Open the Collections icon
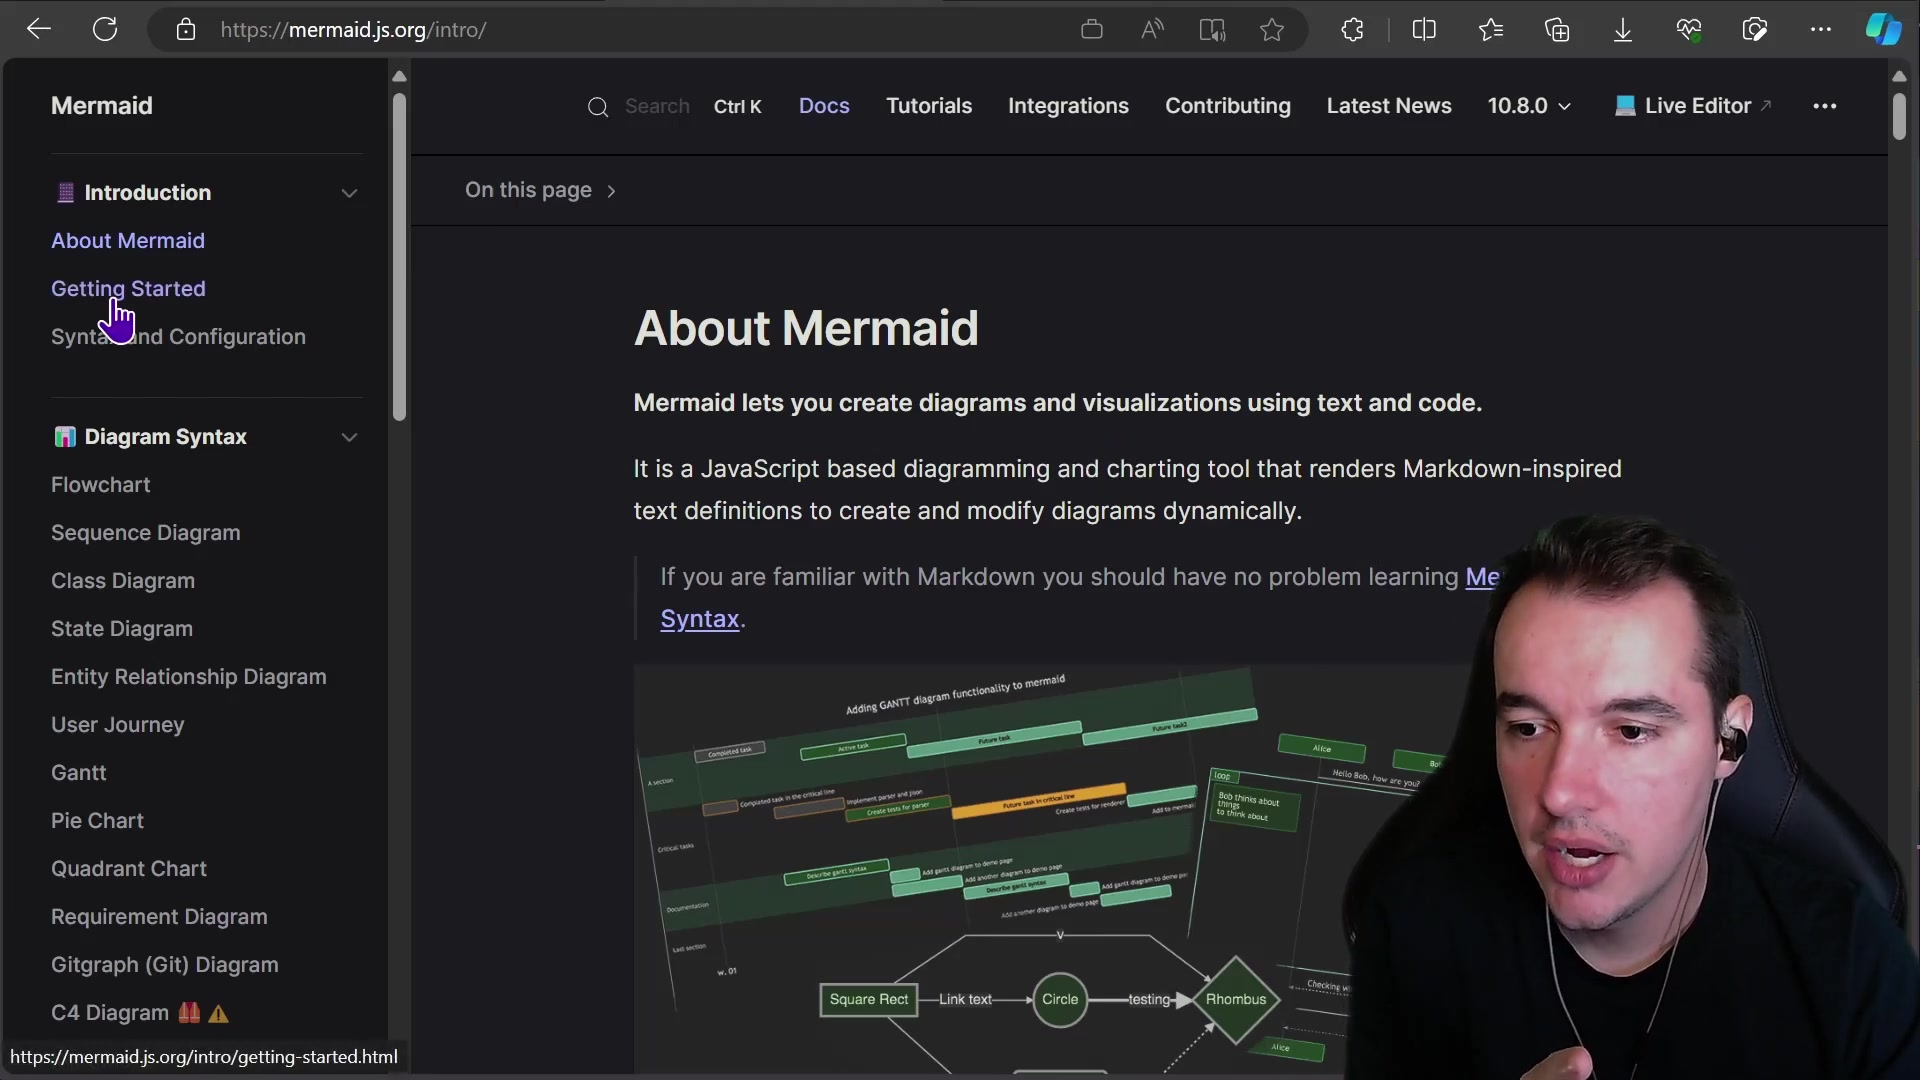The image size is (1920, 1080). point(1557,30)
